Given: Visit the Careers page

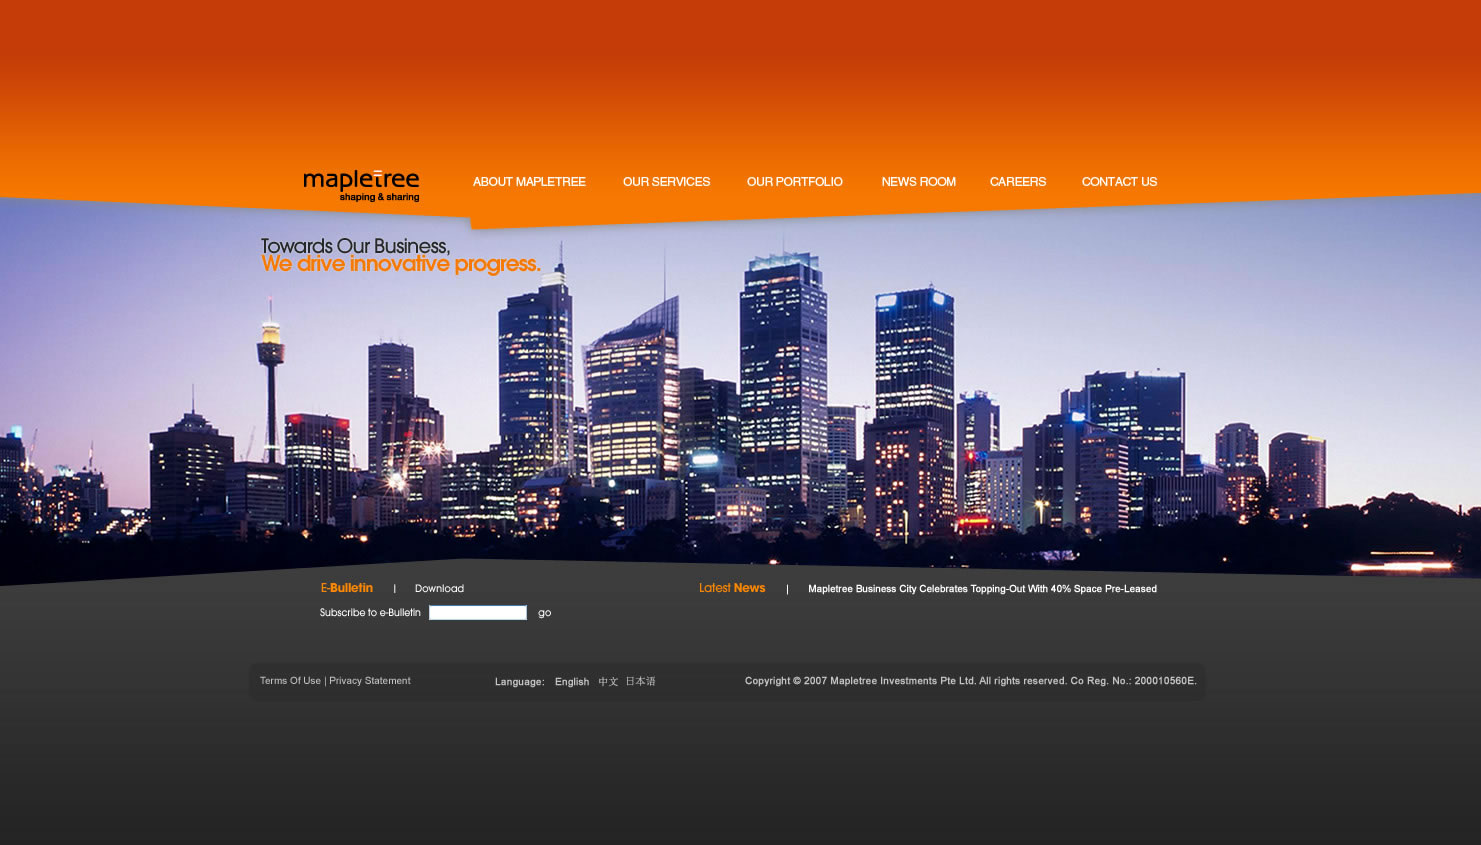Looking at the screenshot, I should tap(1018, 182).
